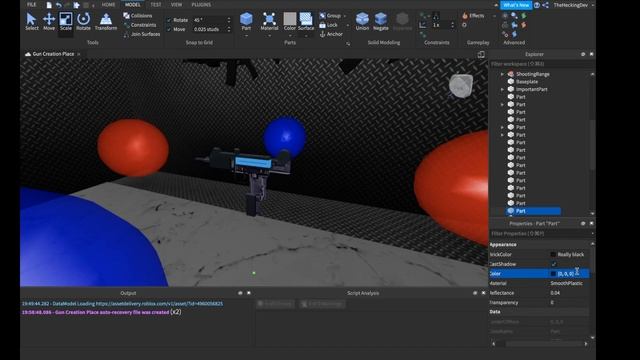Switch to the TEST ribbon tab
Viewport: 640px width, 360px height.
pyautogui.click(x=156, y=5)
